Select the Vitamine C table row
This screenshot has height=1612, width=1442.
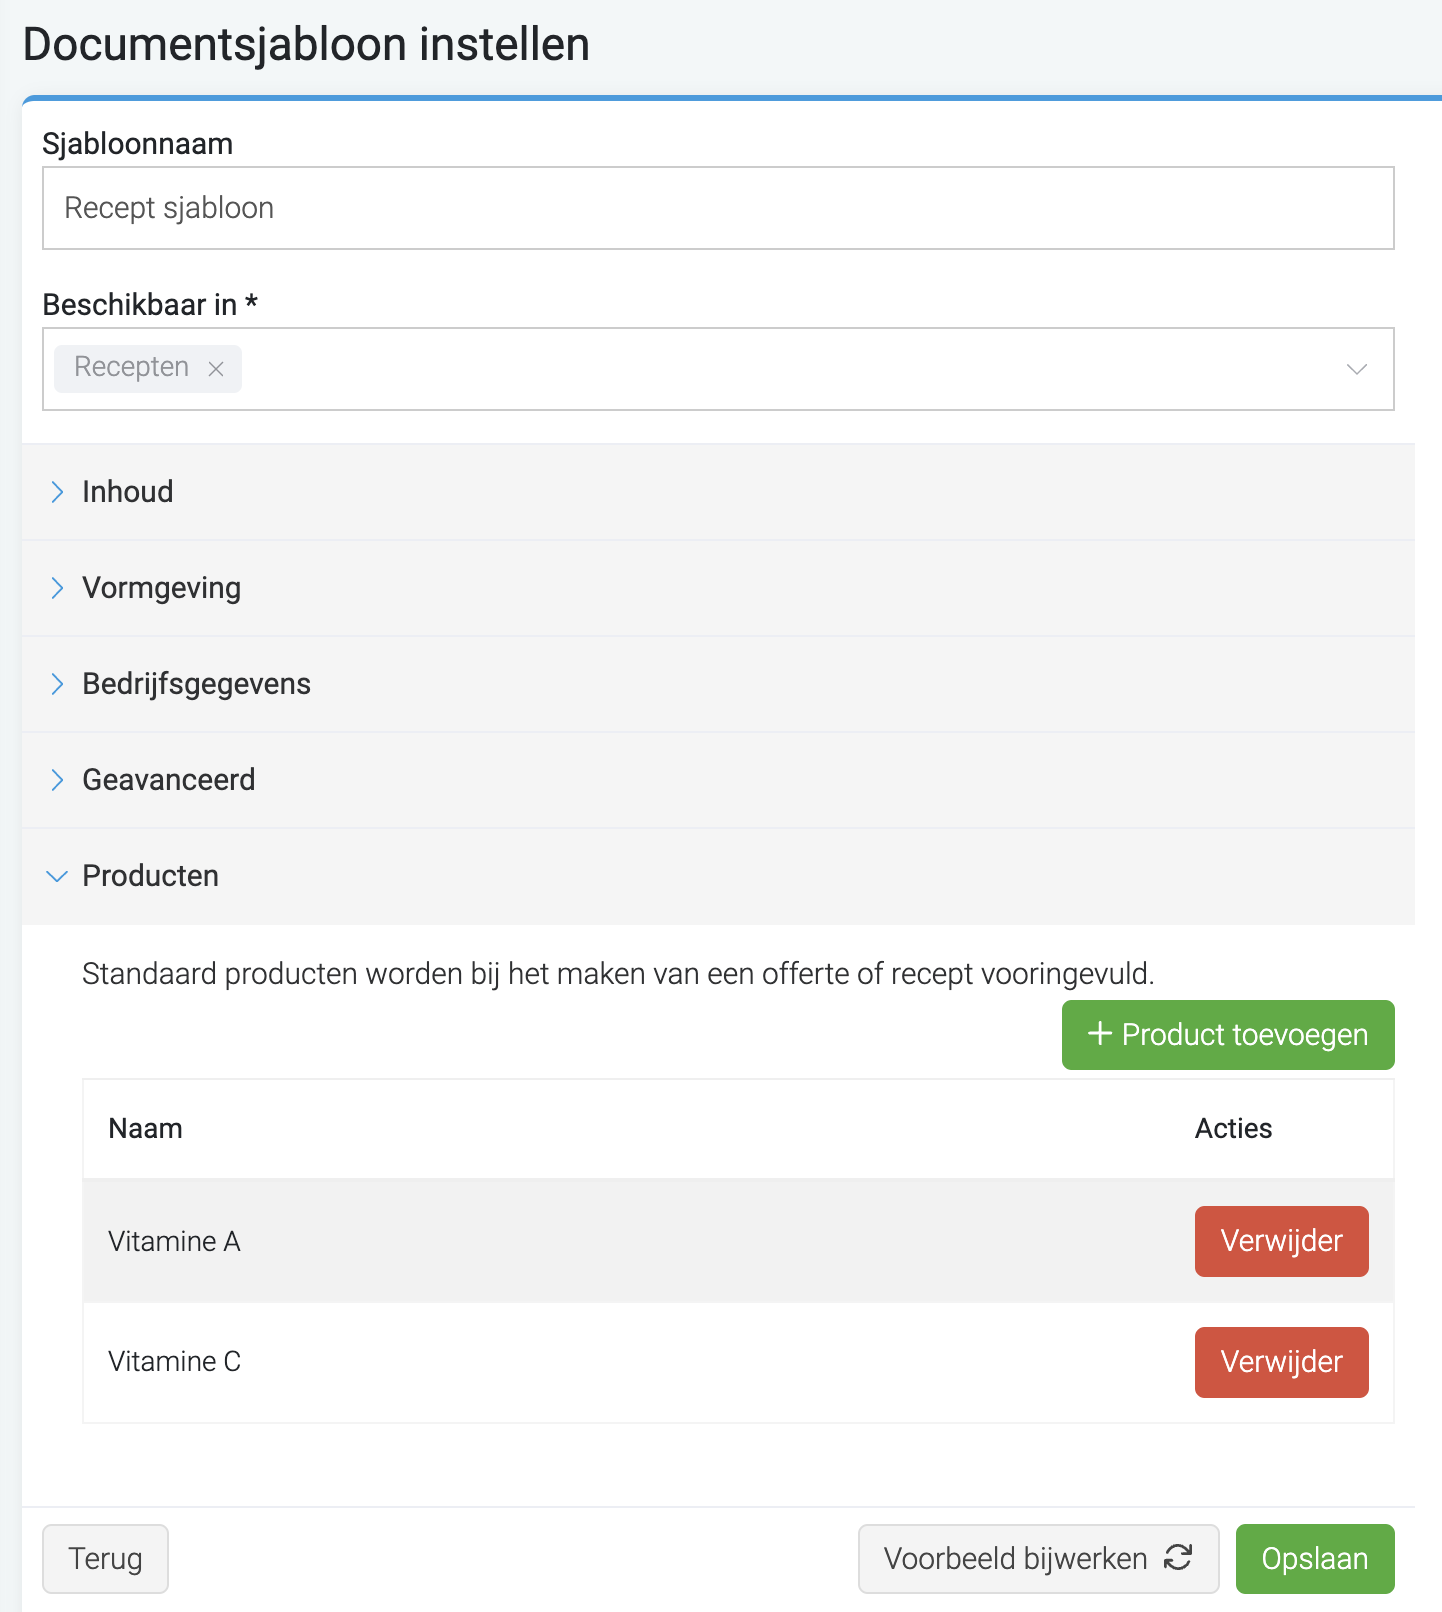738,1362
